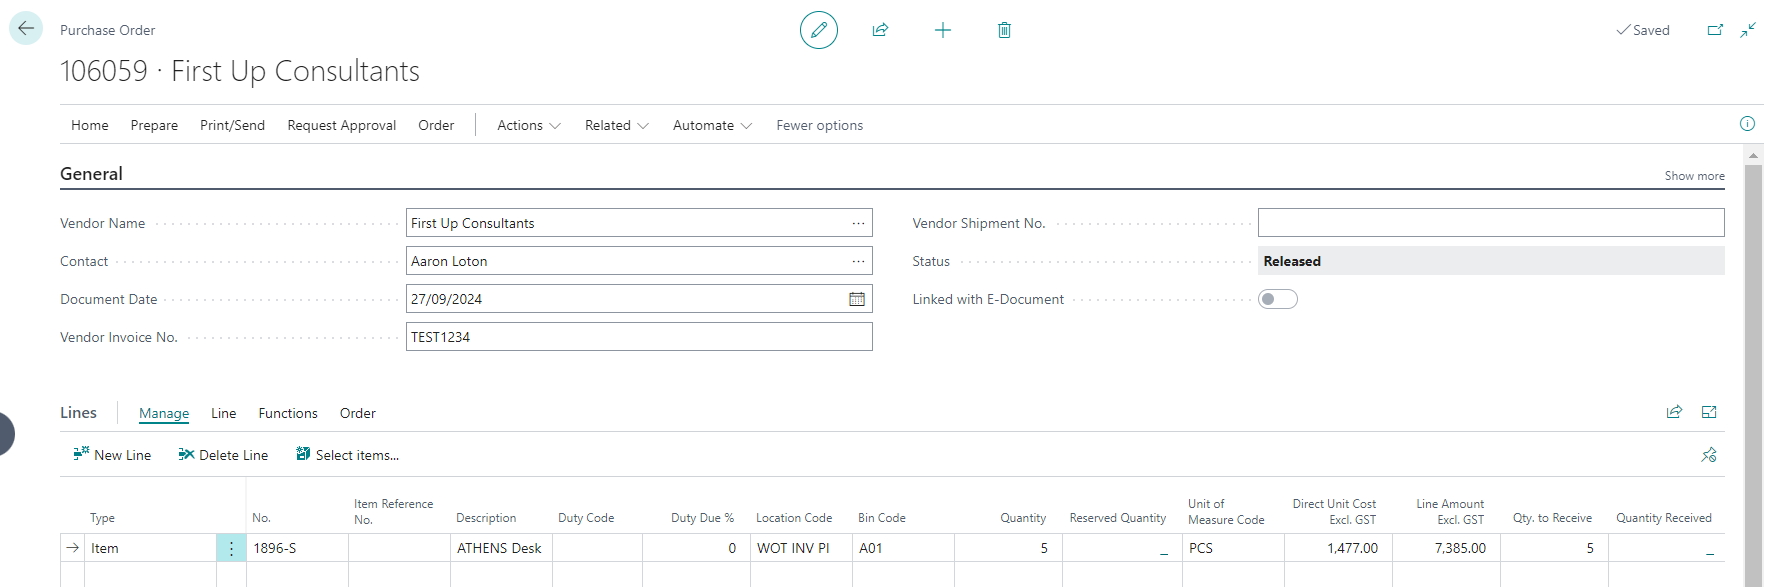Click Select items... in Lines toolbar

tap(347, 455)
